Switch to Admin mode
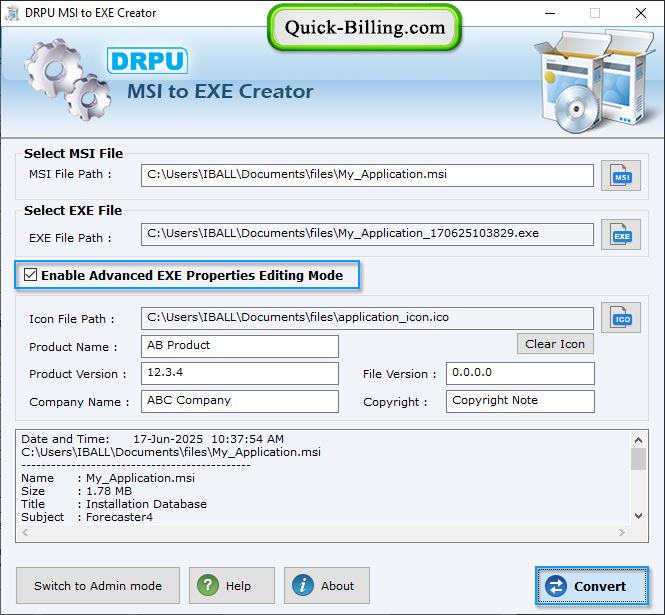 pos(97,586)
